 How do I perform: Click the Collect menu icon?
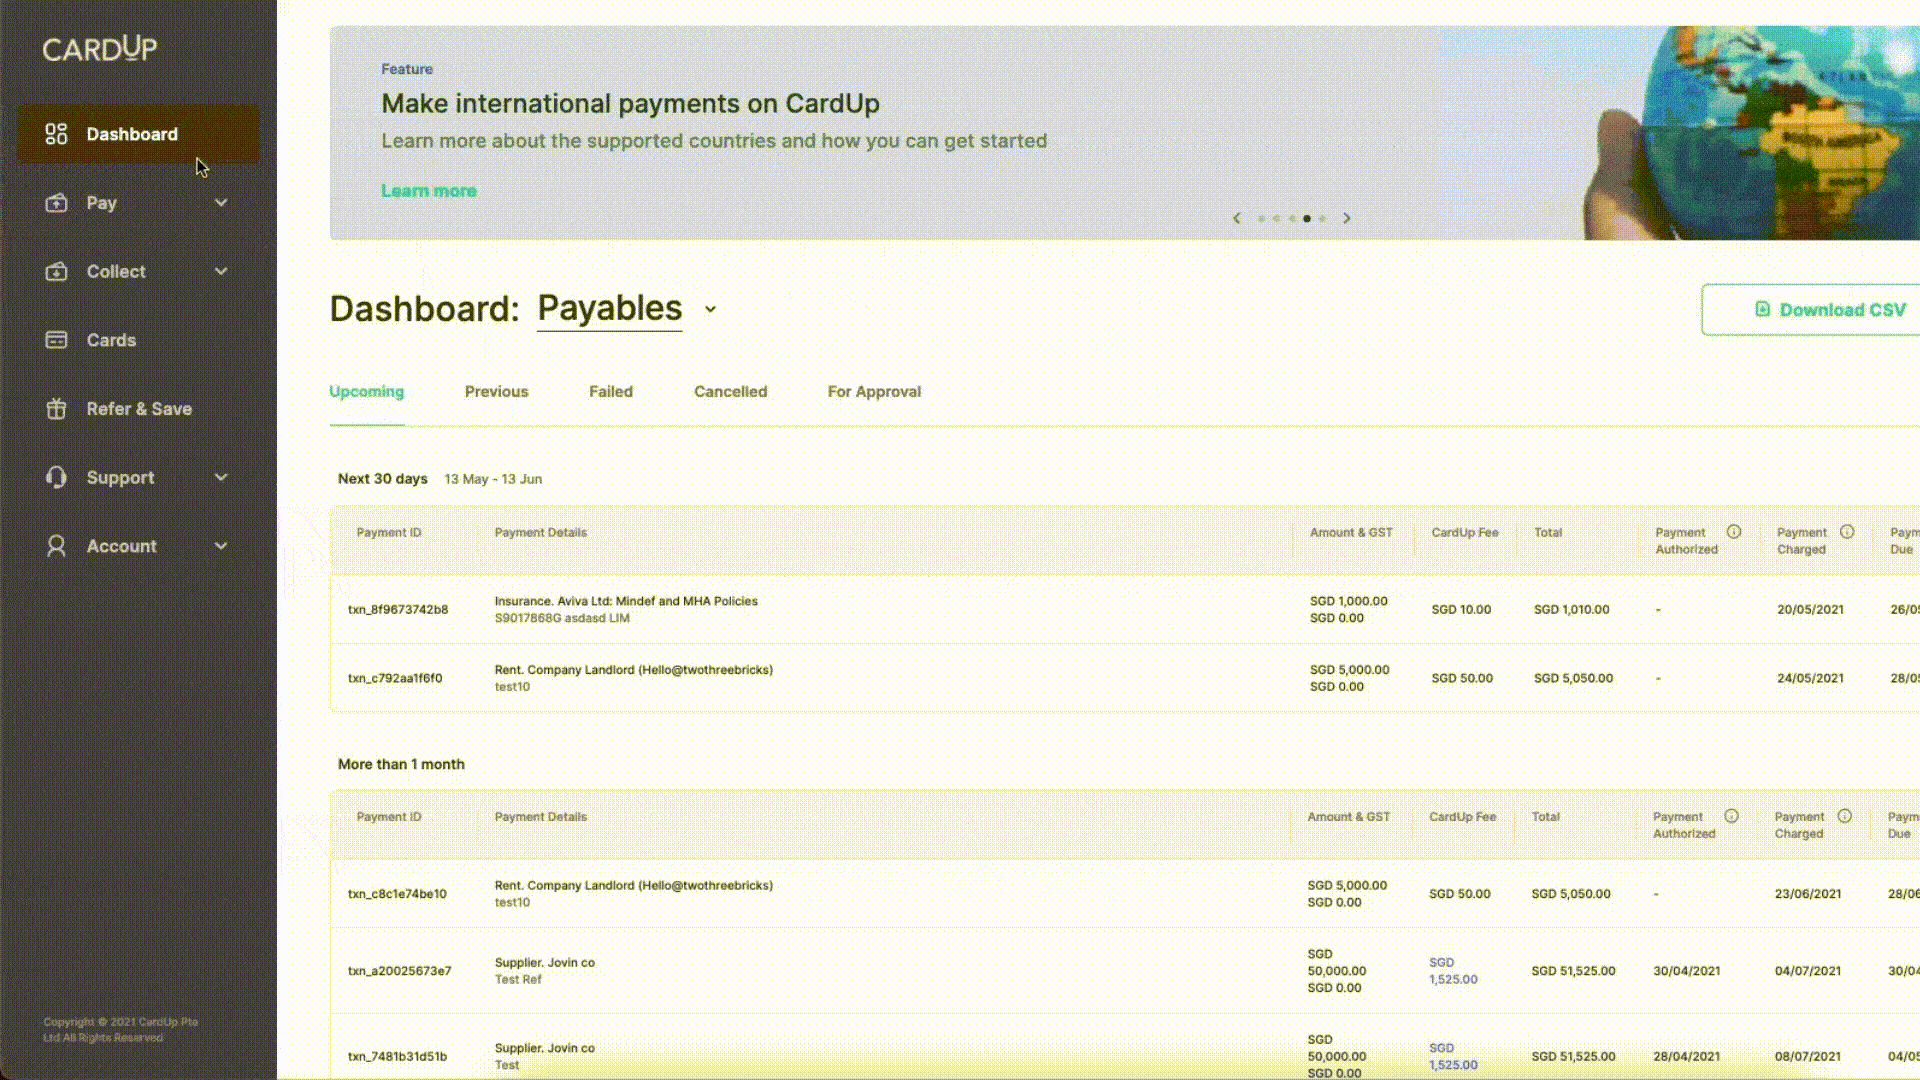tap(55, 272)
